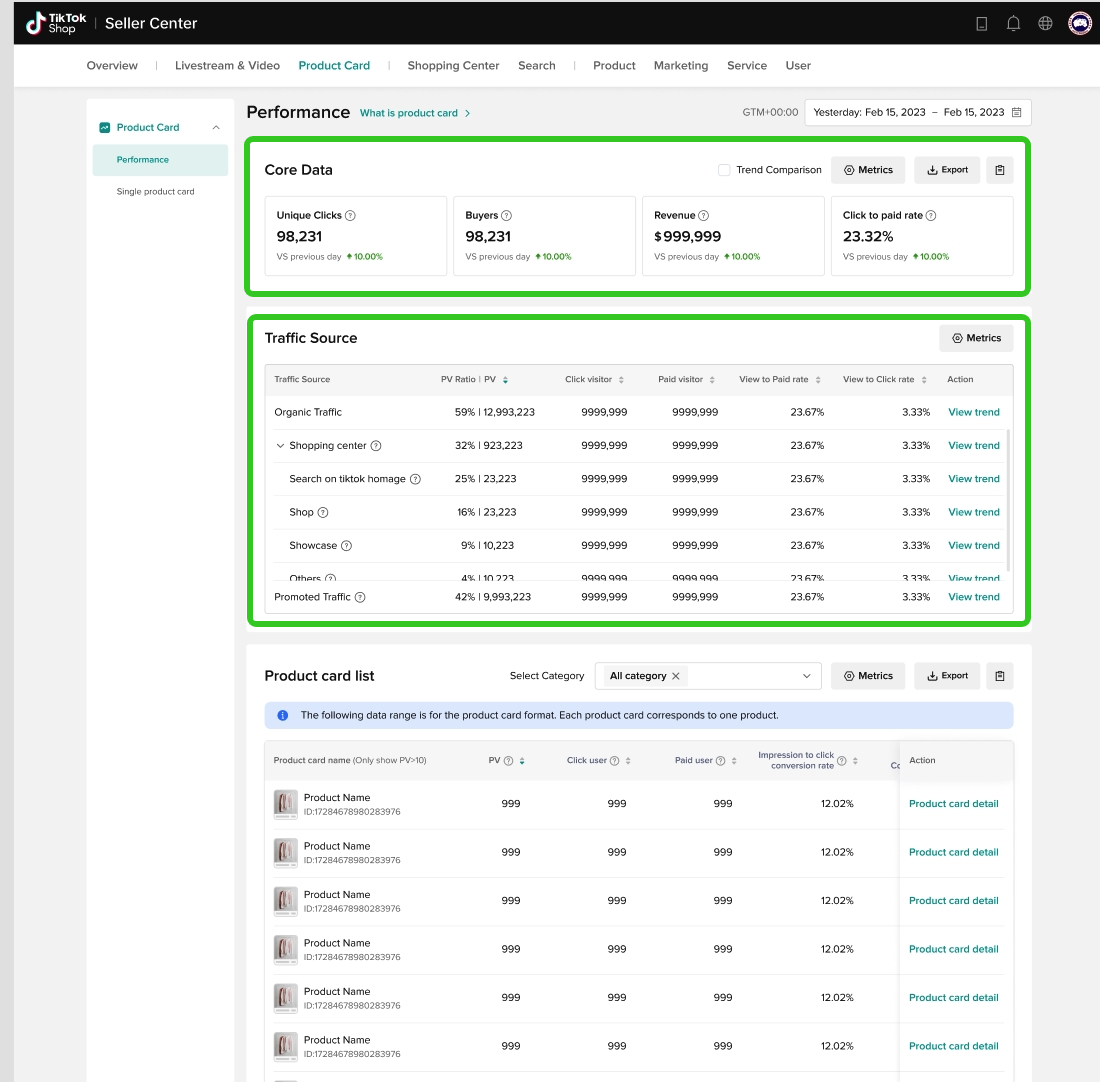Collapse the Shopping center row
Screen dimensions: 1100x1082
pyautogui.click(x=280, y=446)
